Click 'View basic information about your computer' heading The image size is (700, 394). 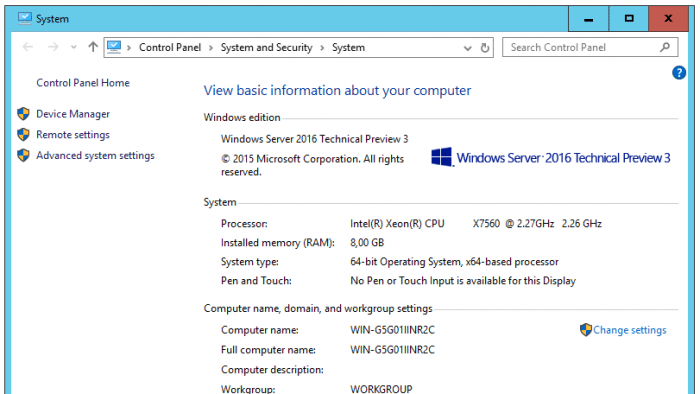click(338, 91)
